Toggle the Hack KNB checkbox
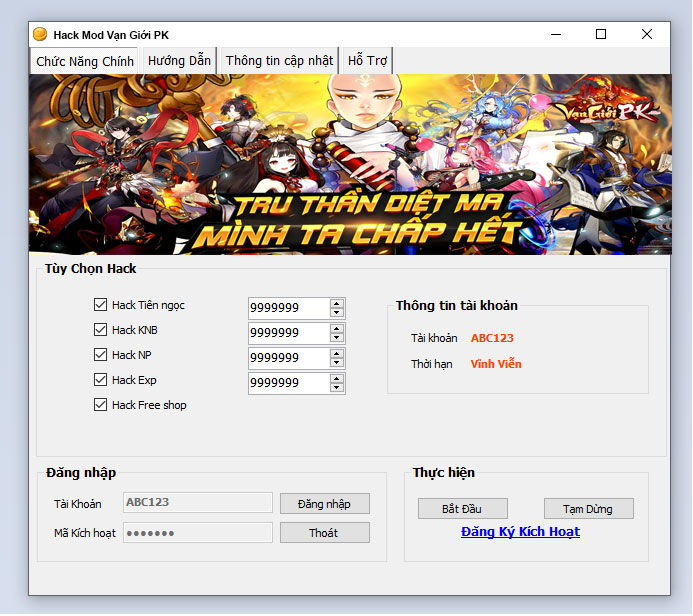This screenshot has height=616, width=693. (x=100, y=330)
